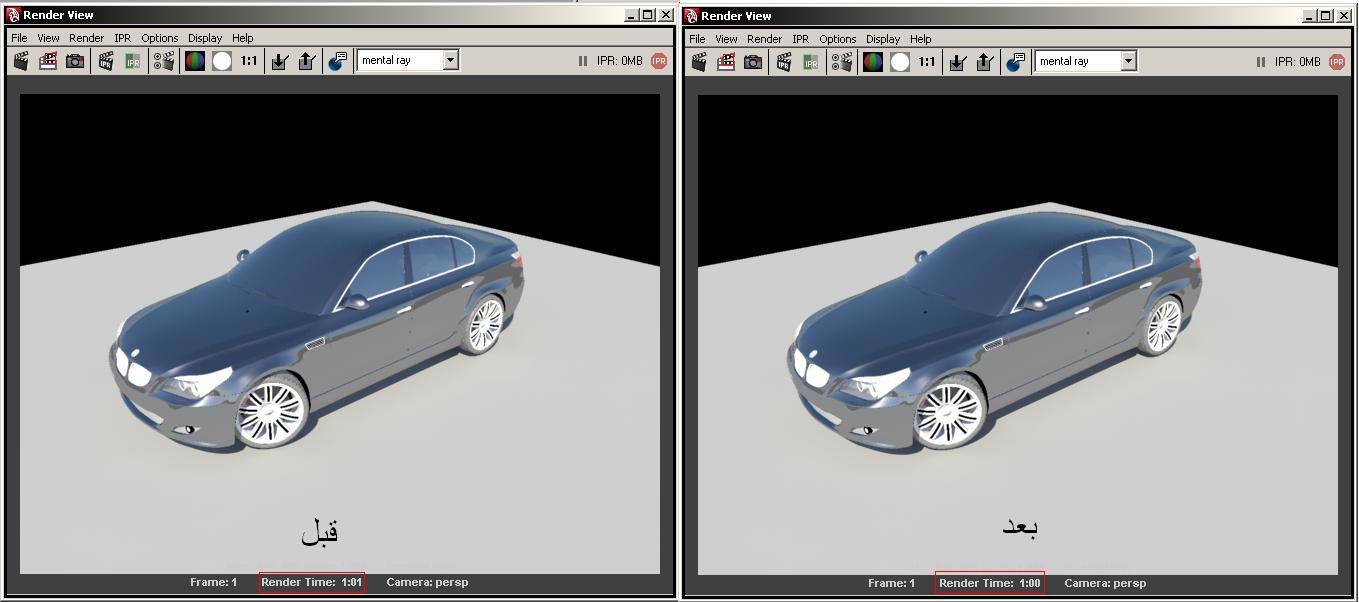This screenshot has height=602, width=1359.
Task: Take camera snapshot in right Render View
Action: pos(753,61)
